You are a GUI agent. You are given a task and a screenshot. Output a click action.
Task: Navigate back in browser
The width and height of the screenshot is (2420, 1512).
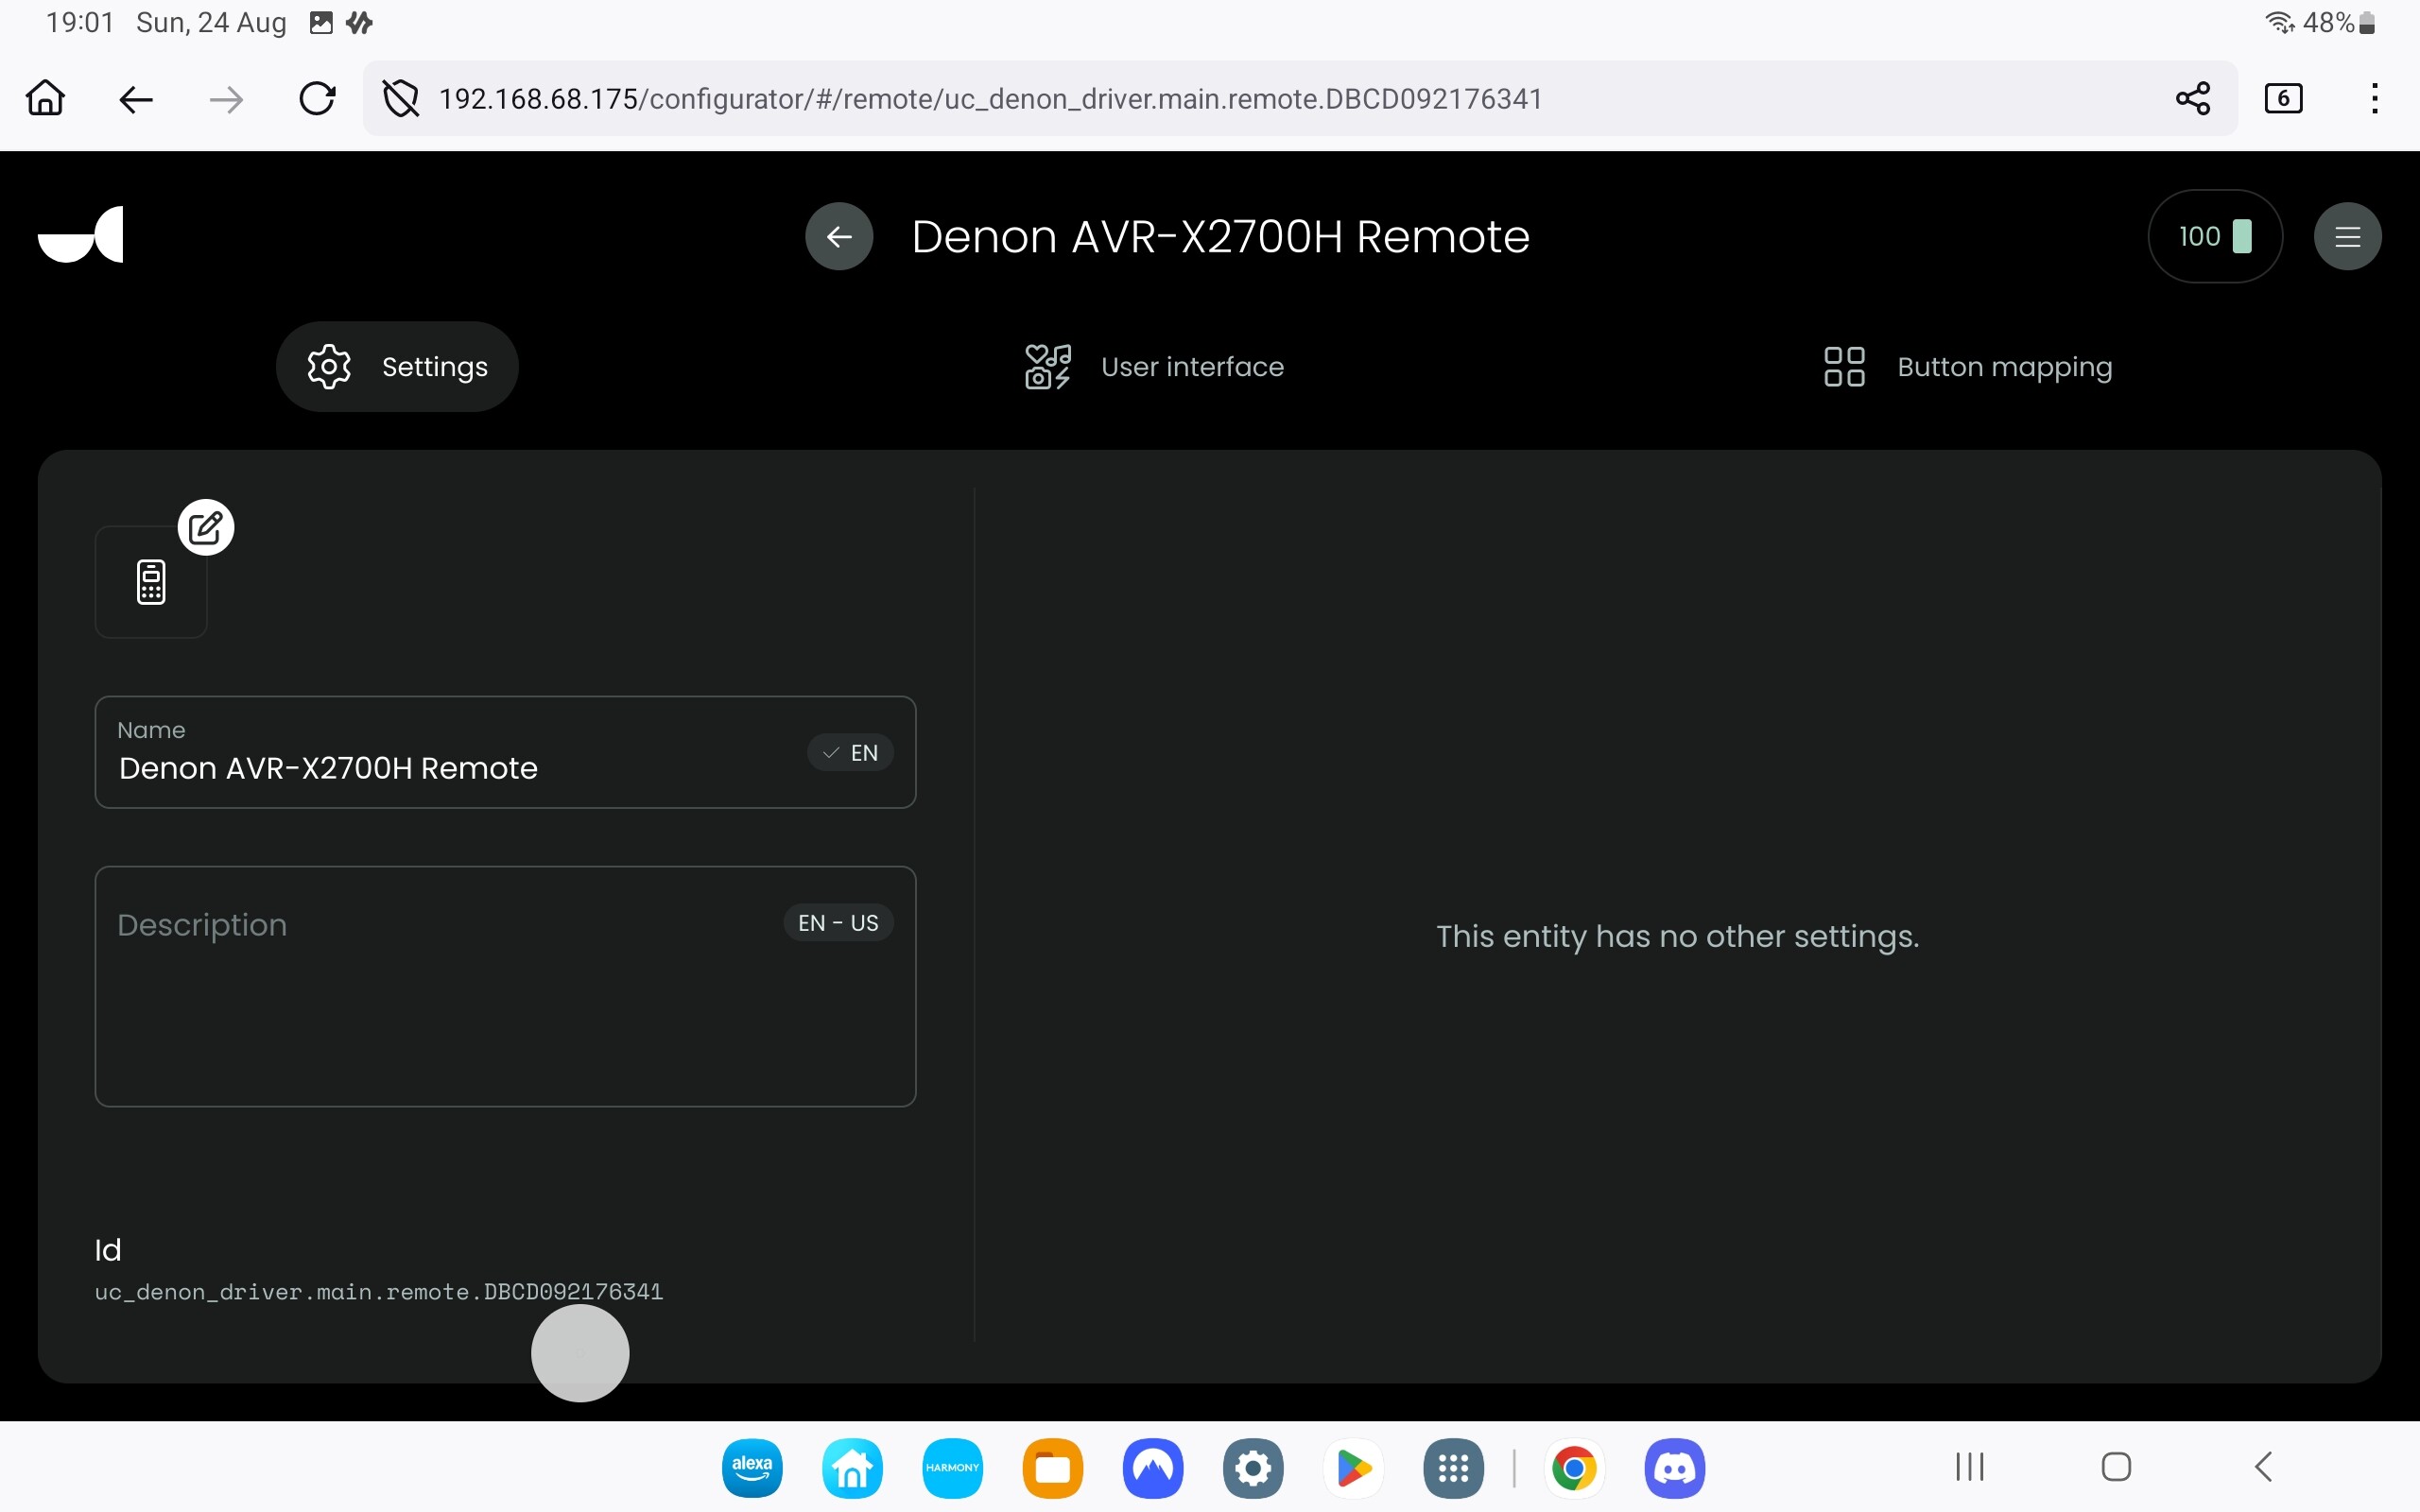point(135,99)
